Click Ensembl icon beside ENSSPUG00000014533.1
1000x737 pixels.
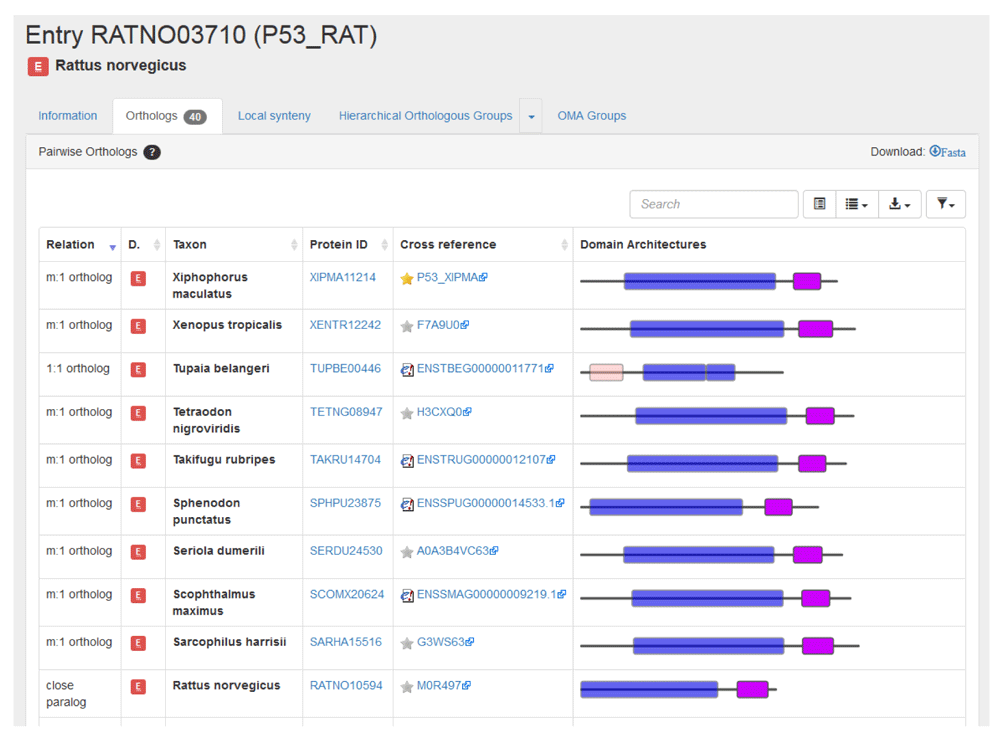407,504
